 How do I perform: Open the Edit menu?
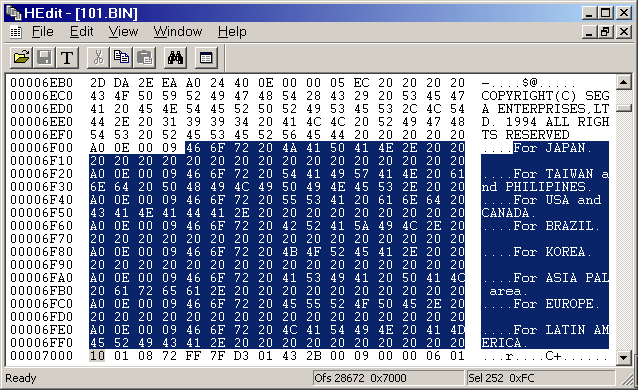tap(81, 32)
